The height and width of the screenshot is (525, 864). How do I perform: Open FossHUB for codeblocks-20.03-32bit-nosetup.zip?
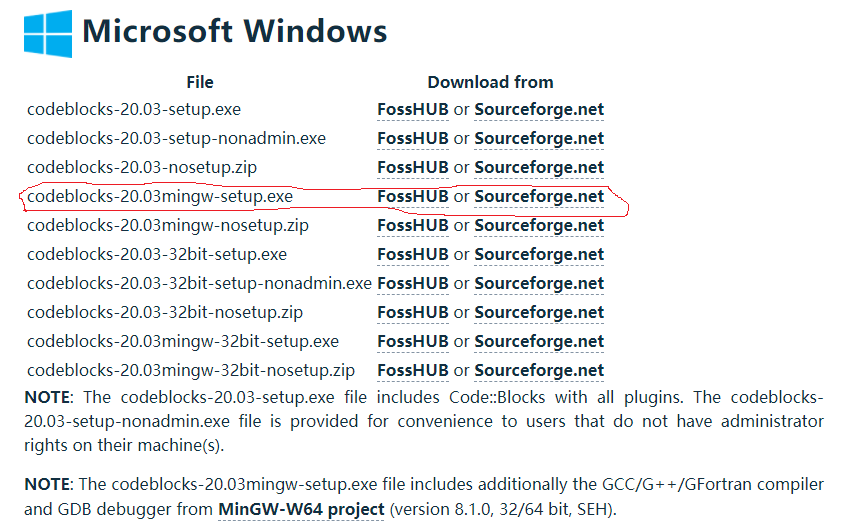pos(413,312)
